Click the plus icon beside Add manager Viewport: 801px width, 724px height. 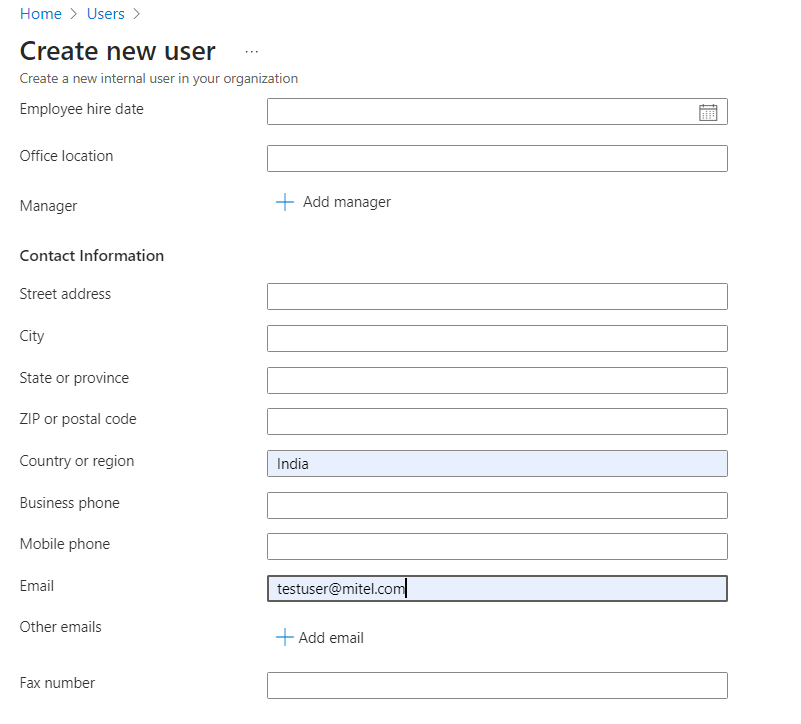pyautogui.click(x=285, y=202)
